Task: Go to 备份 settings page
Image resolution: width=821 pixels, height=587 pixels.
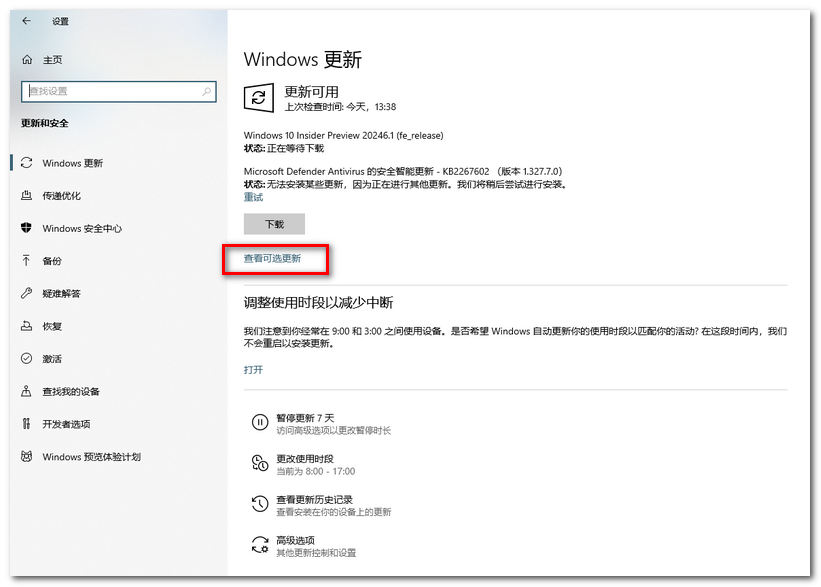Action: (51, 261)
